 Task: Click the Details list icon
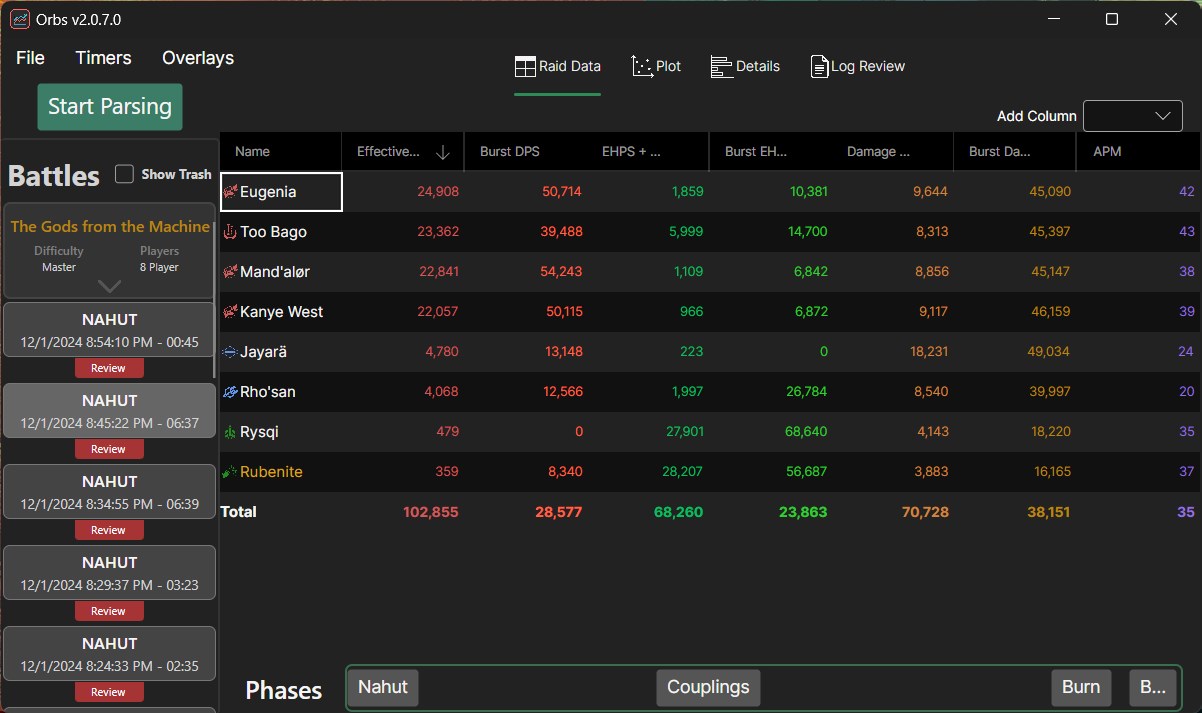coord(721,67)
